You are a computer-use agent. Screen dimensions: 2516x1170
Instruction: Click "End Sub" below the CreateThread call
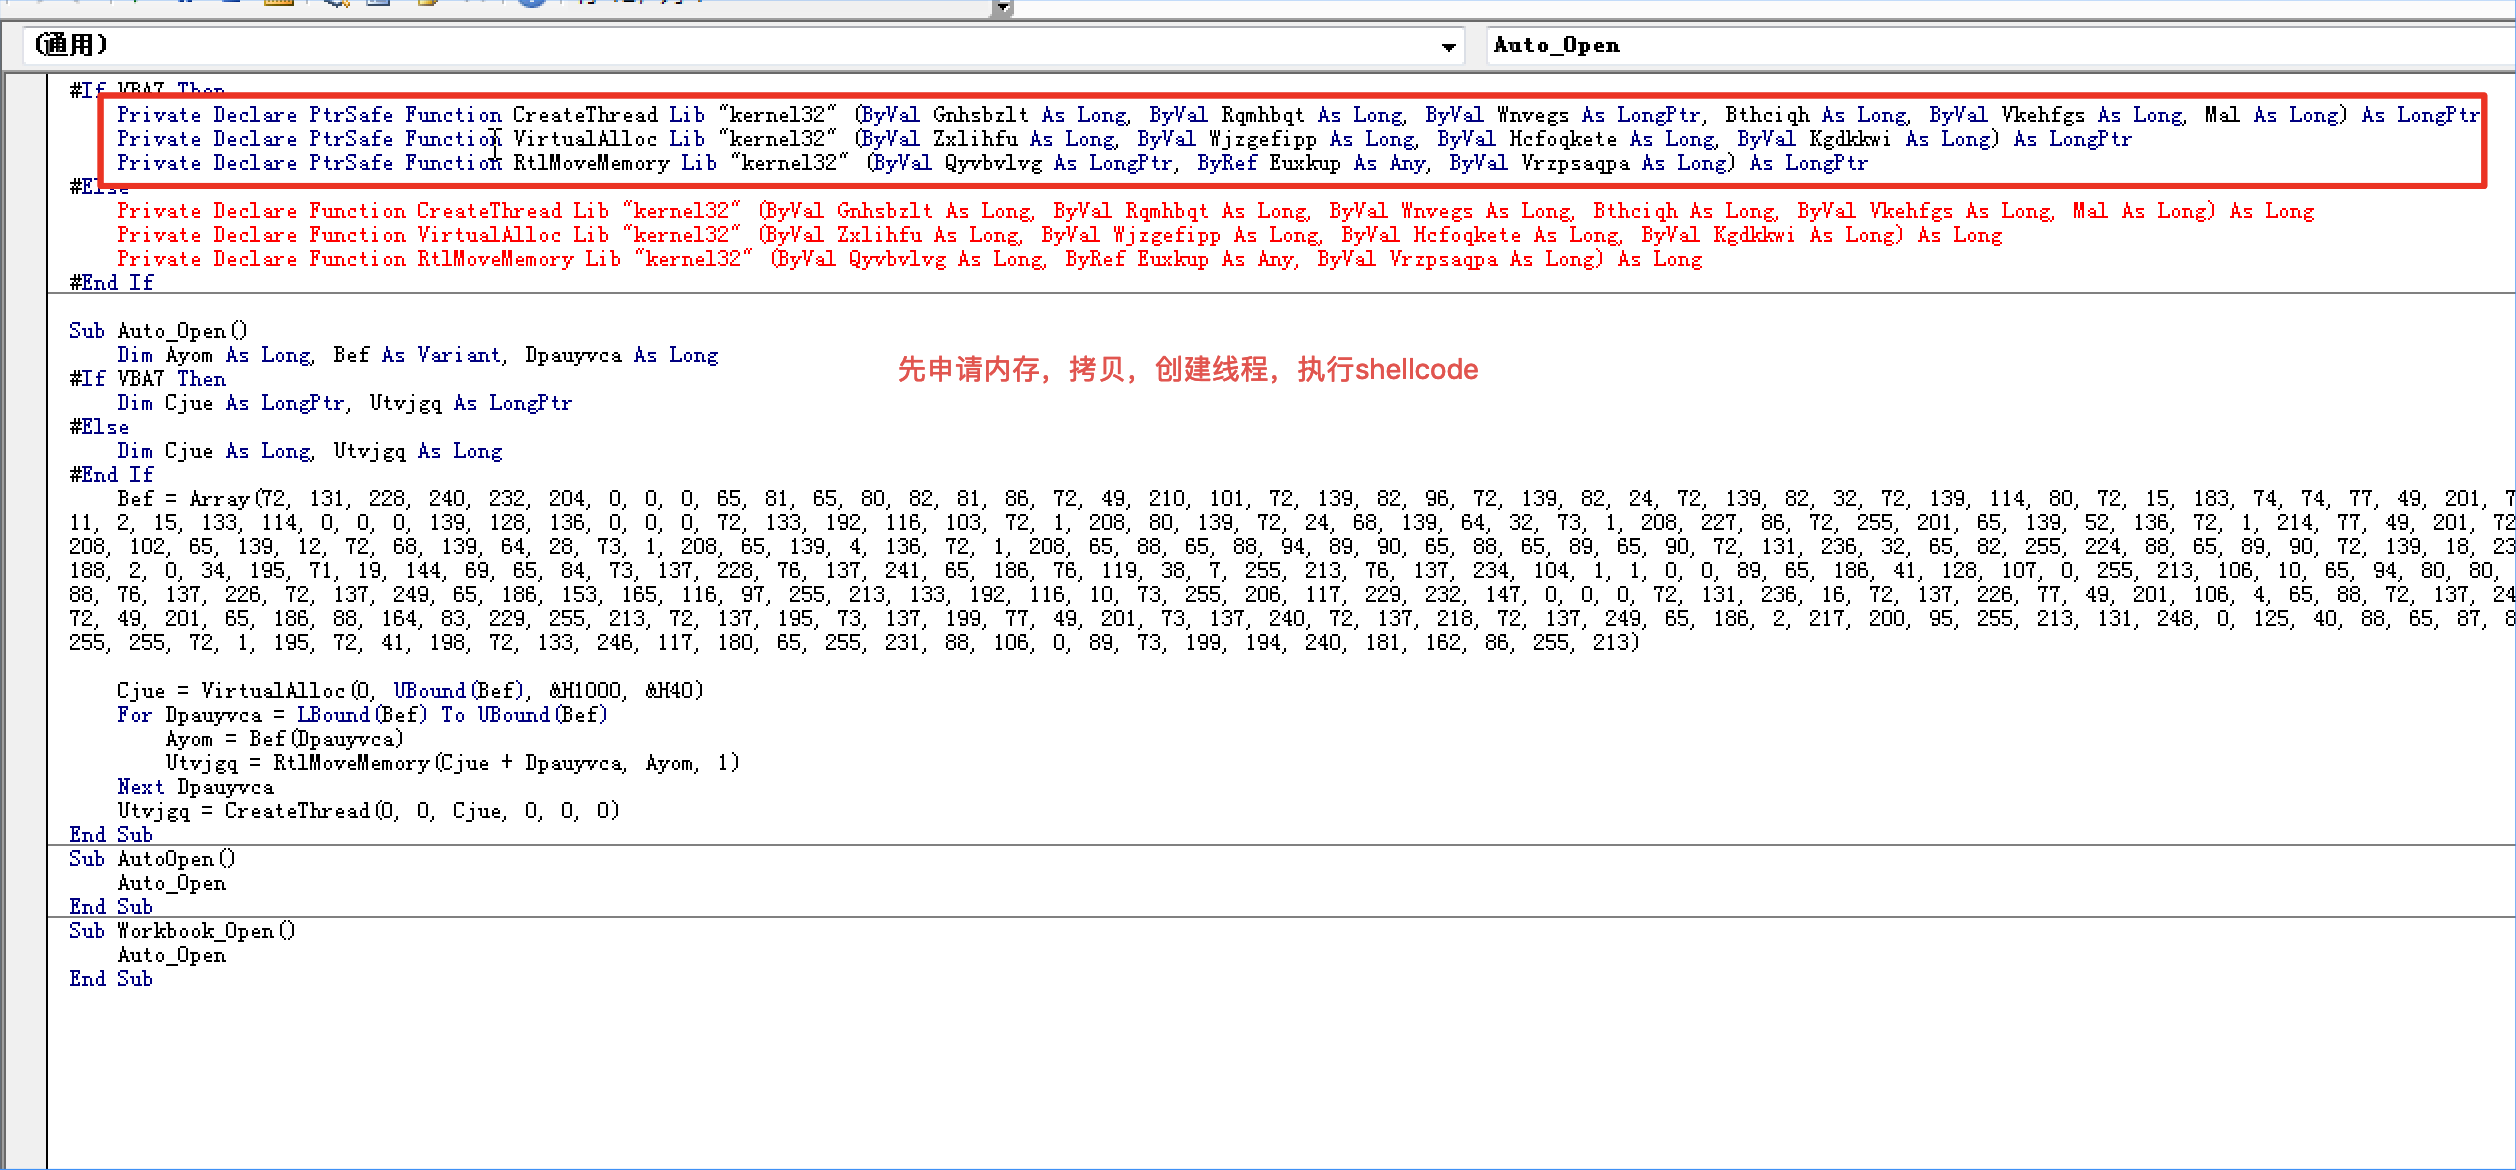pyautogui.click(x=111, y=835)
